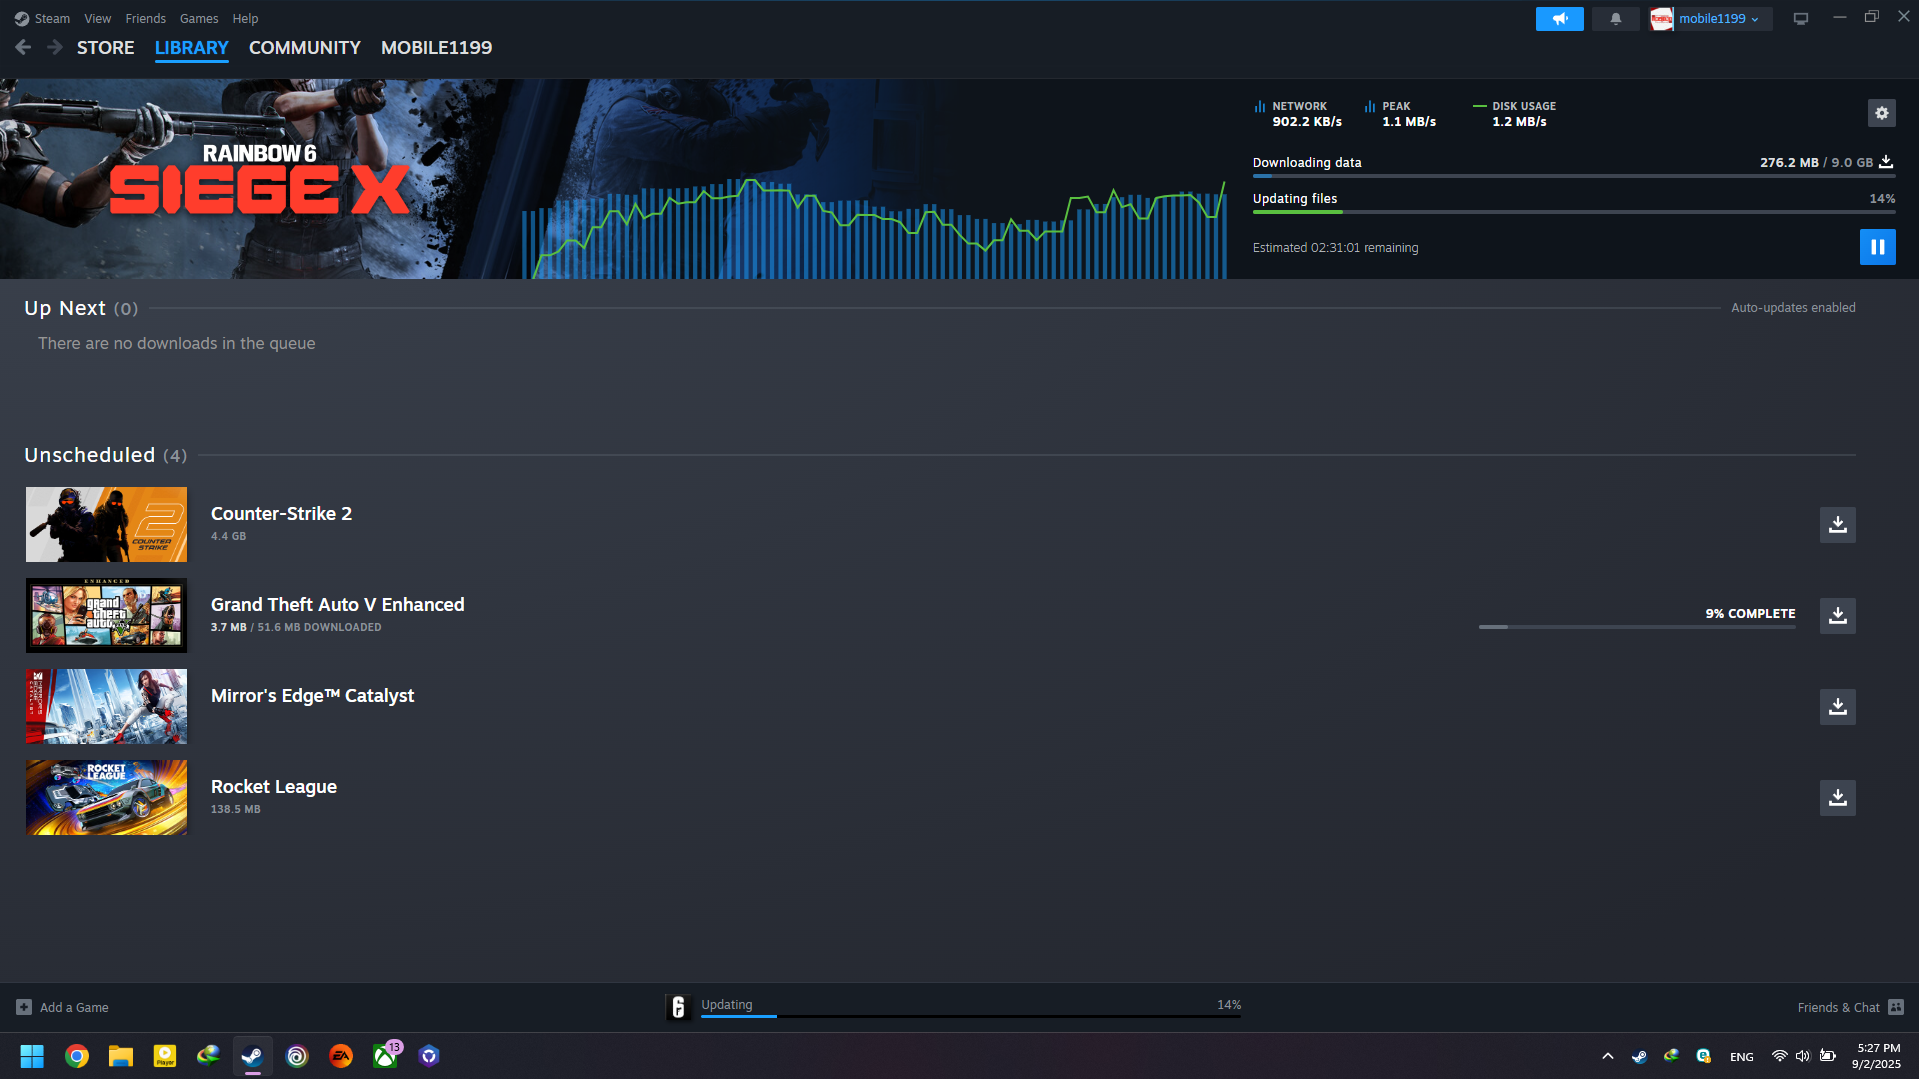Click Grand Theft Auto V Enhanced title
Screen dimensions: 1919x1079
tap(337, 605)
